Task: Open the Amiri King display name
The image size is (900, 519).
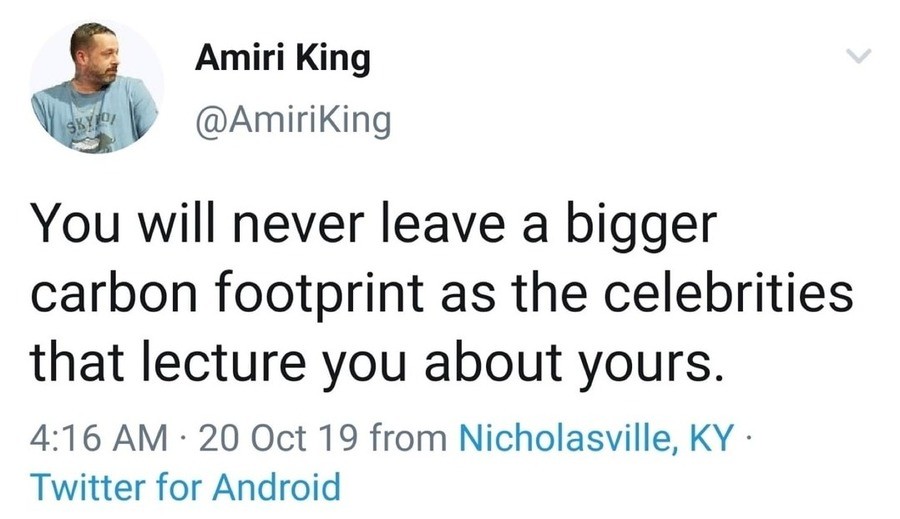Action: coord(282,59)
